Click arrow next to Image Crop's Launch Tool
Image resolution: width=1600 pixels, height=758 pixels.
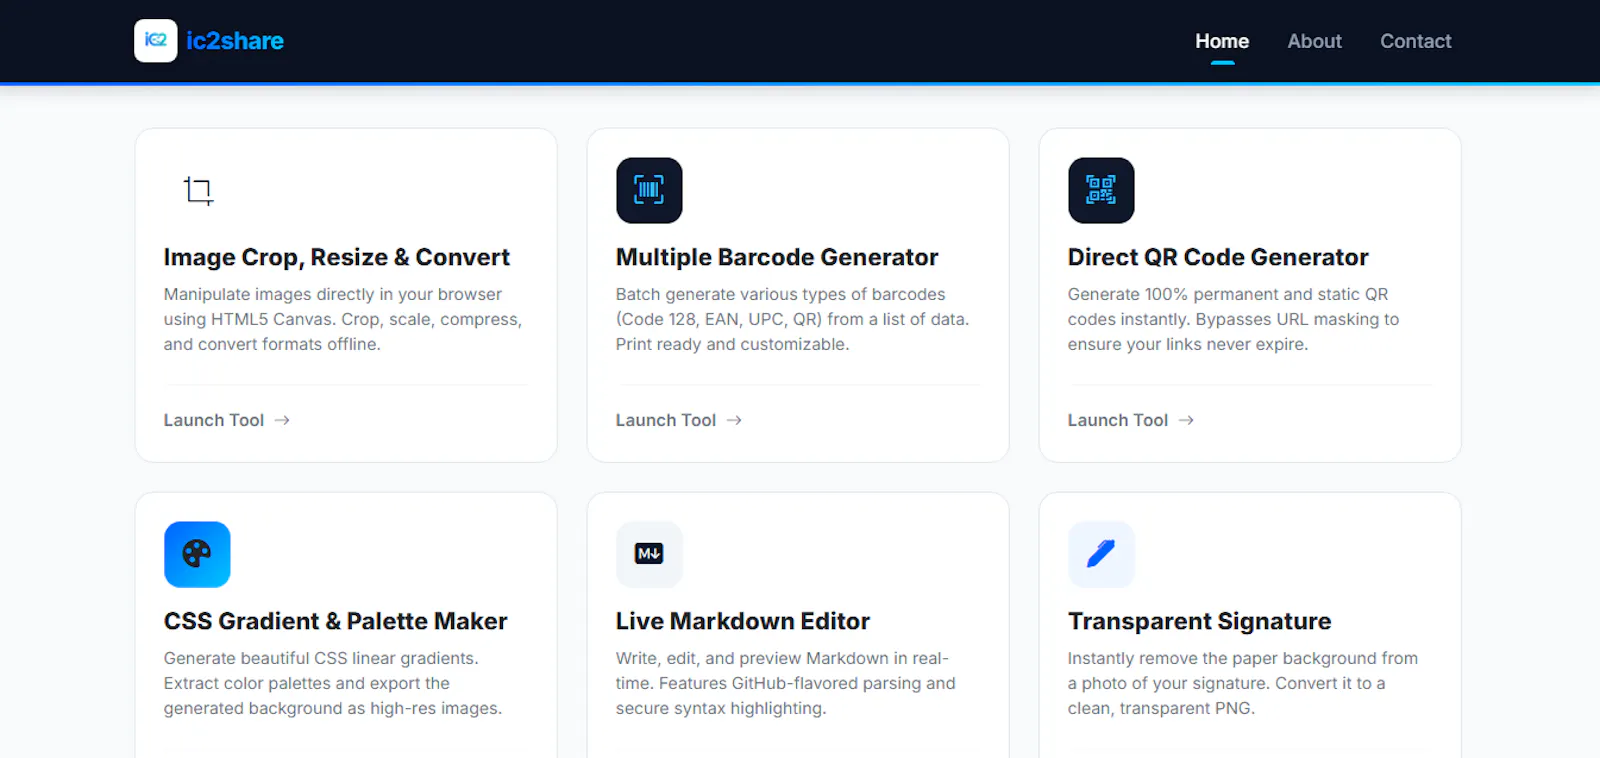pos(282,420)
